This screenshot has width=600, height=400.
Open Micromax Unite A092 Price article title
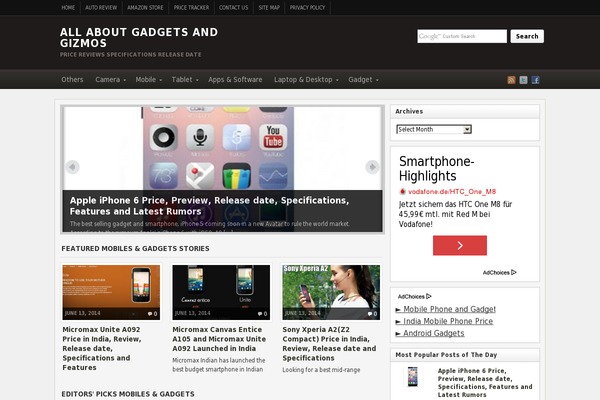pos(102,348)
